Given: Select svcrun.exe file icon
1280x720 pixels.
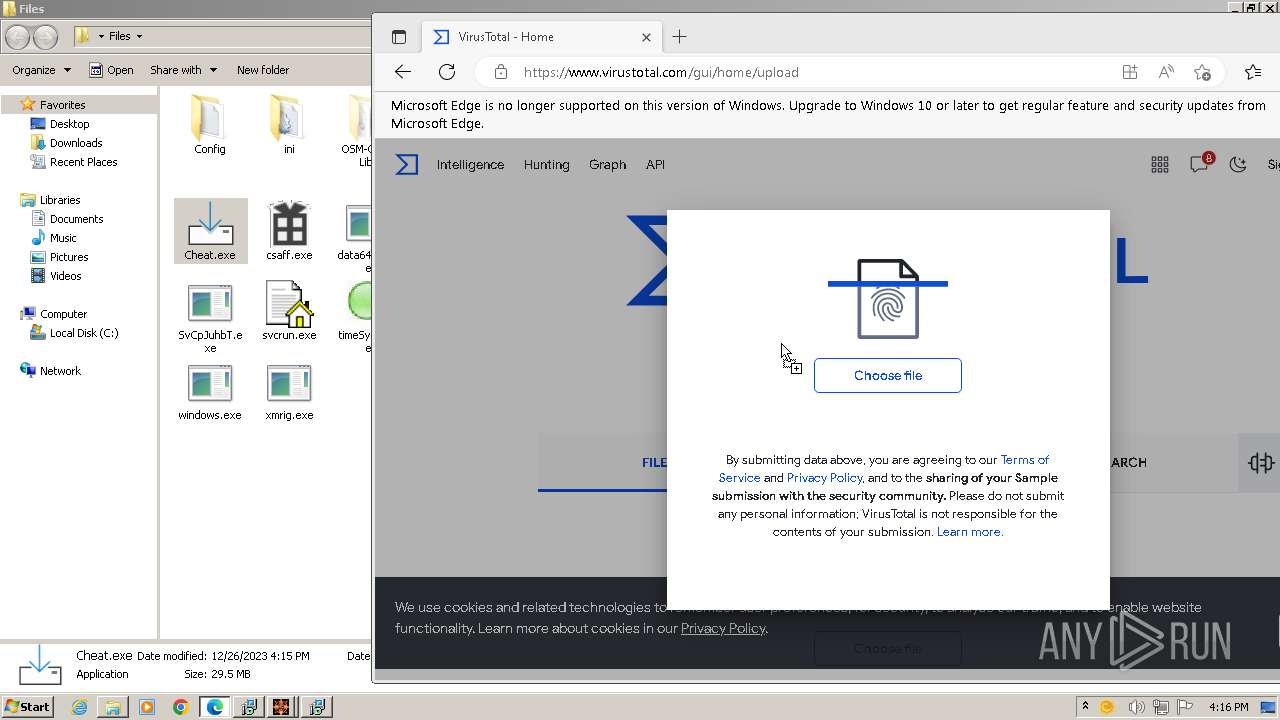Looking at the screenshot, I should [x=289, y=312].
